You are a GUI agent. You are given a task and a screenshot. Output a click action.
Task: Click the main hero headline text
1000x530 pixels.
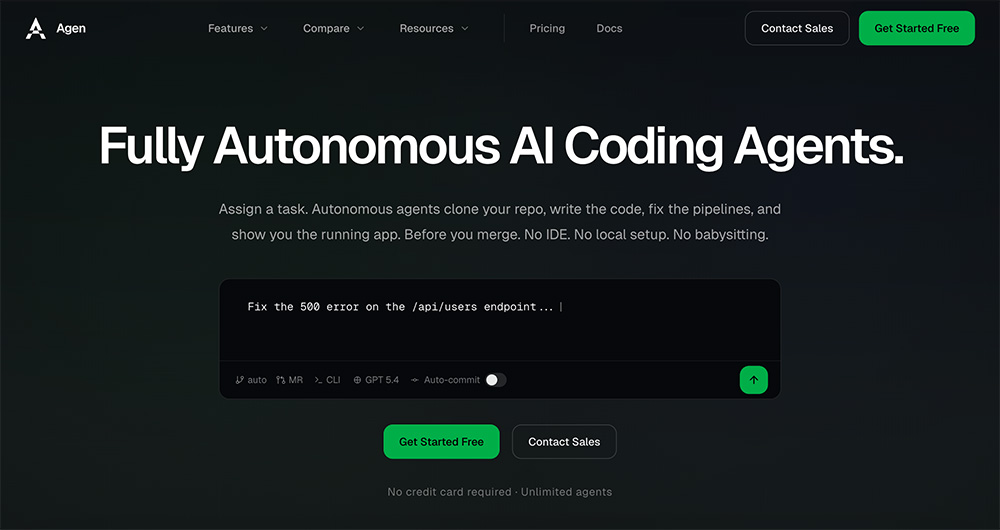pos(500,146)
